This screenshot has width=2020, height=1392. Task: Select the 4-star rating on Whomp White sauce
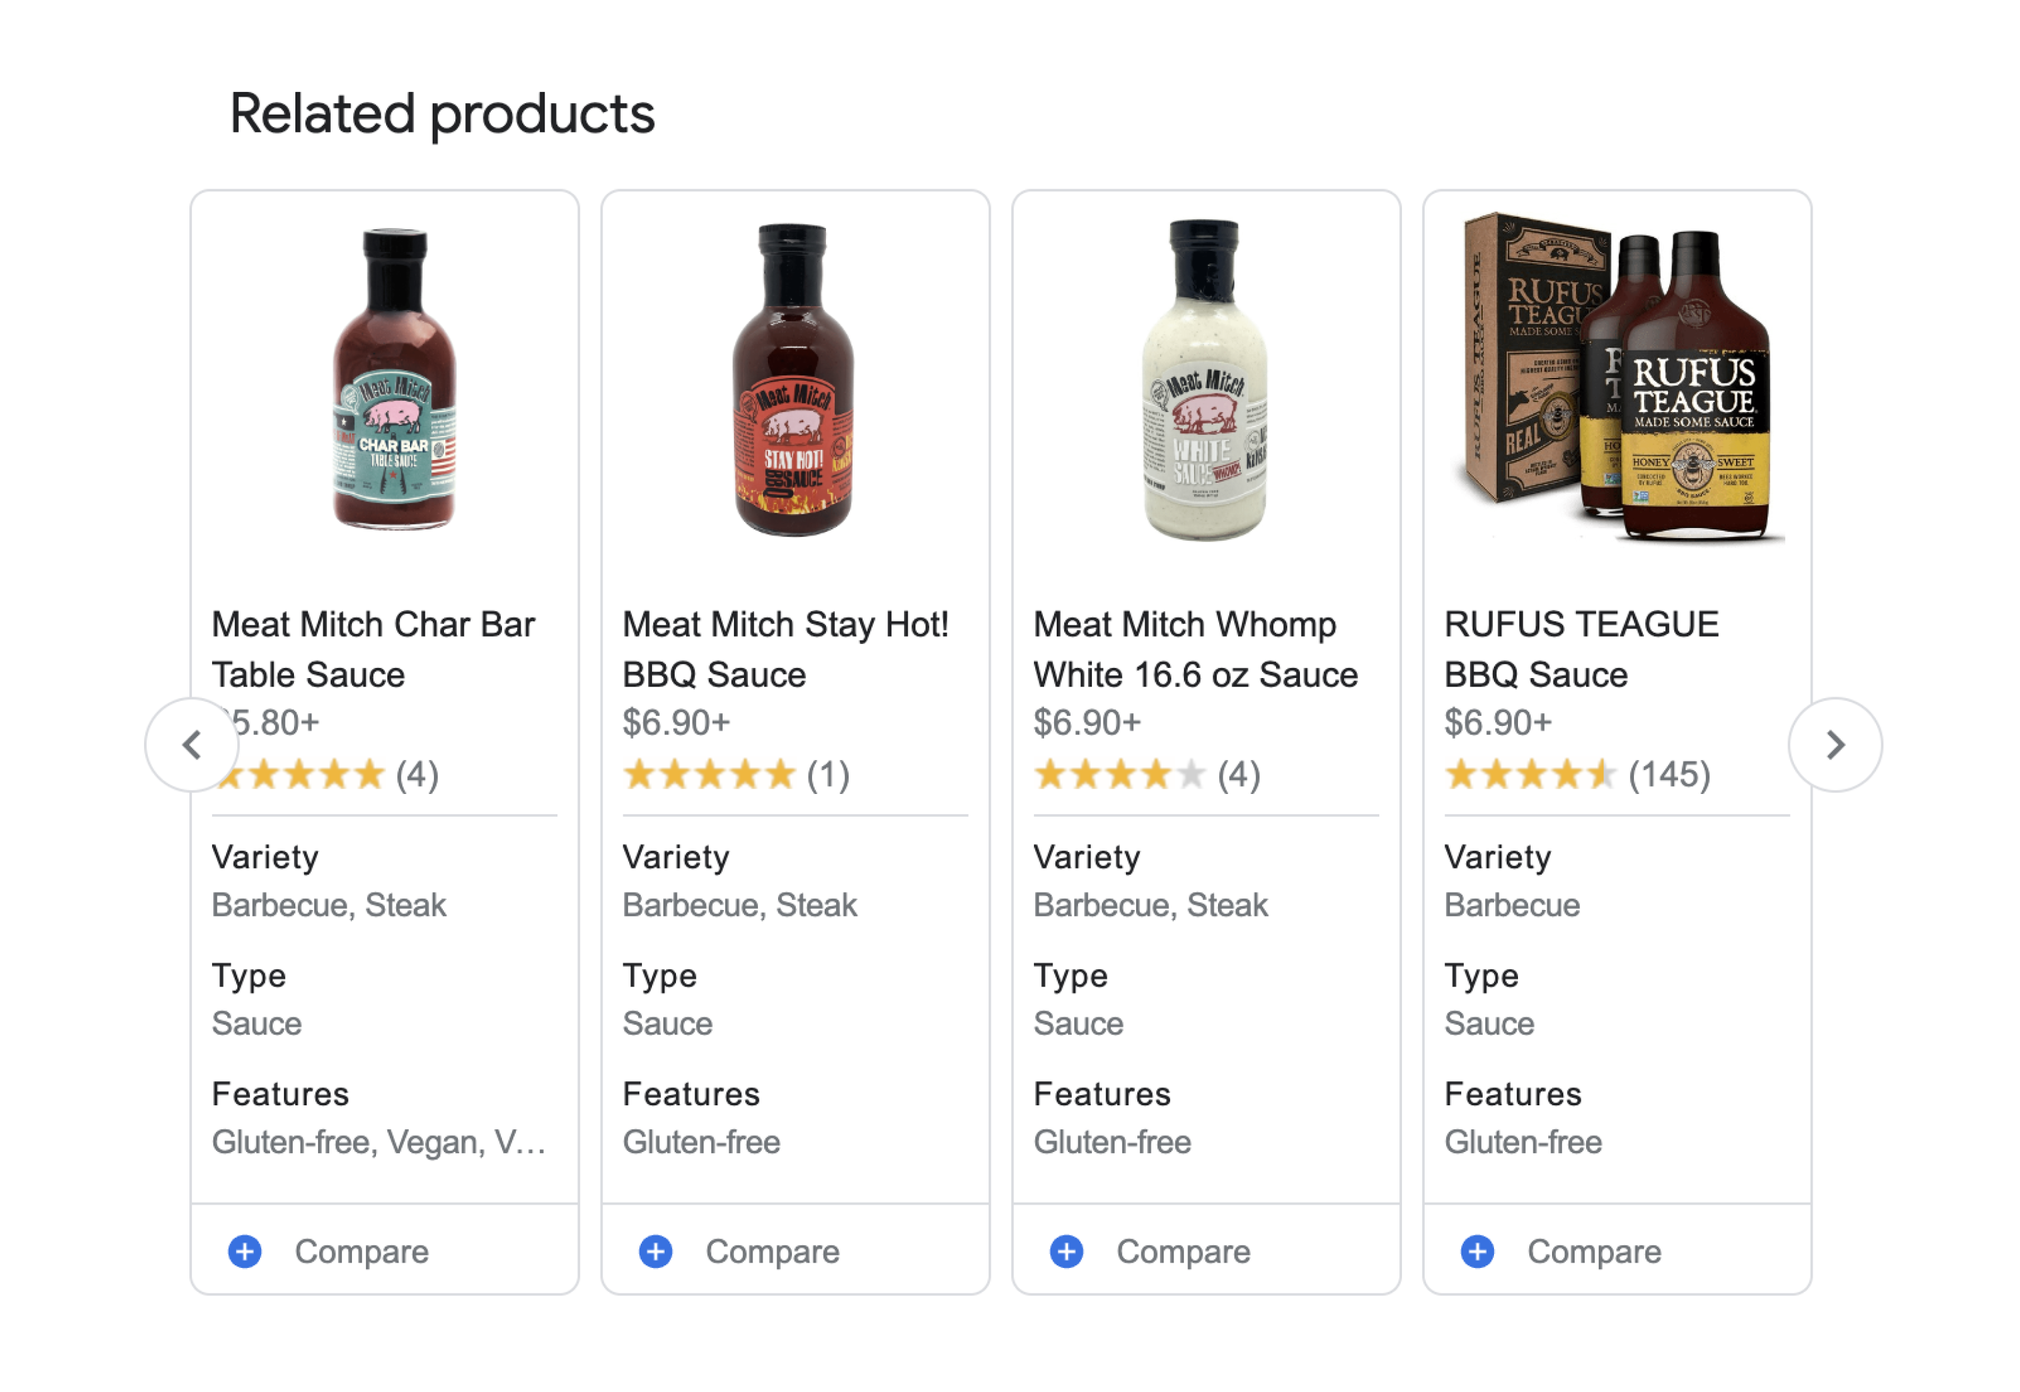point(1119,773)
